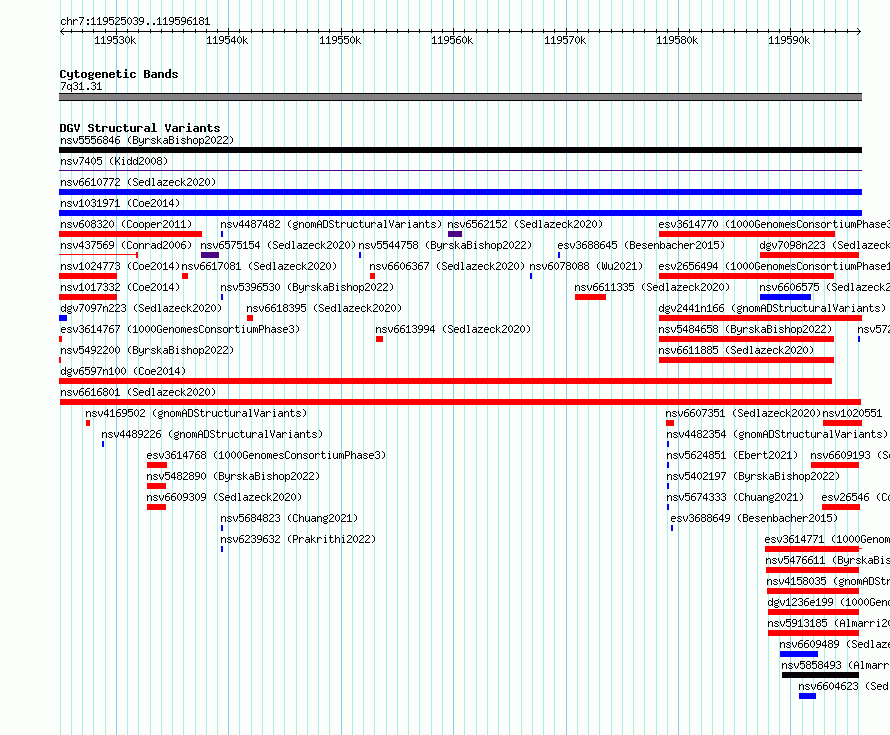Open the nsv1020551 variant label

(x=853, y=413)
